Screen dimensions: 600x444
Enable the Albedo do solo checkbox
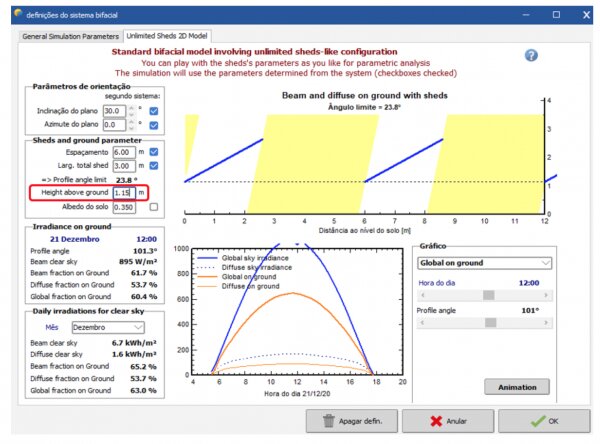(x=153, y=207)
